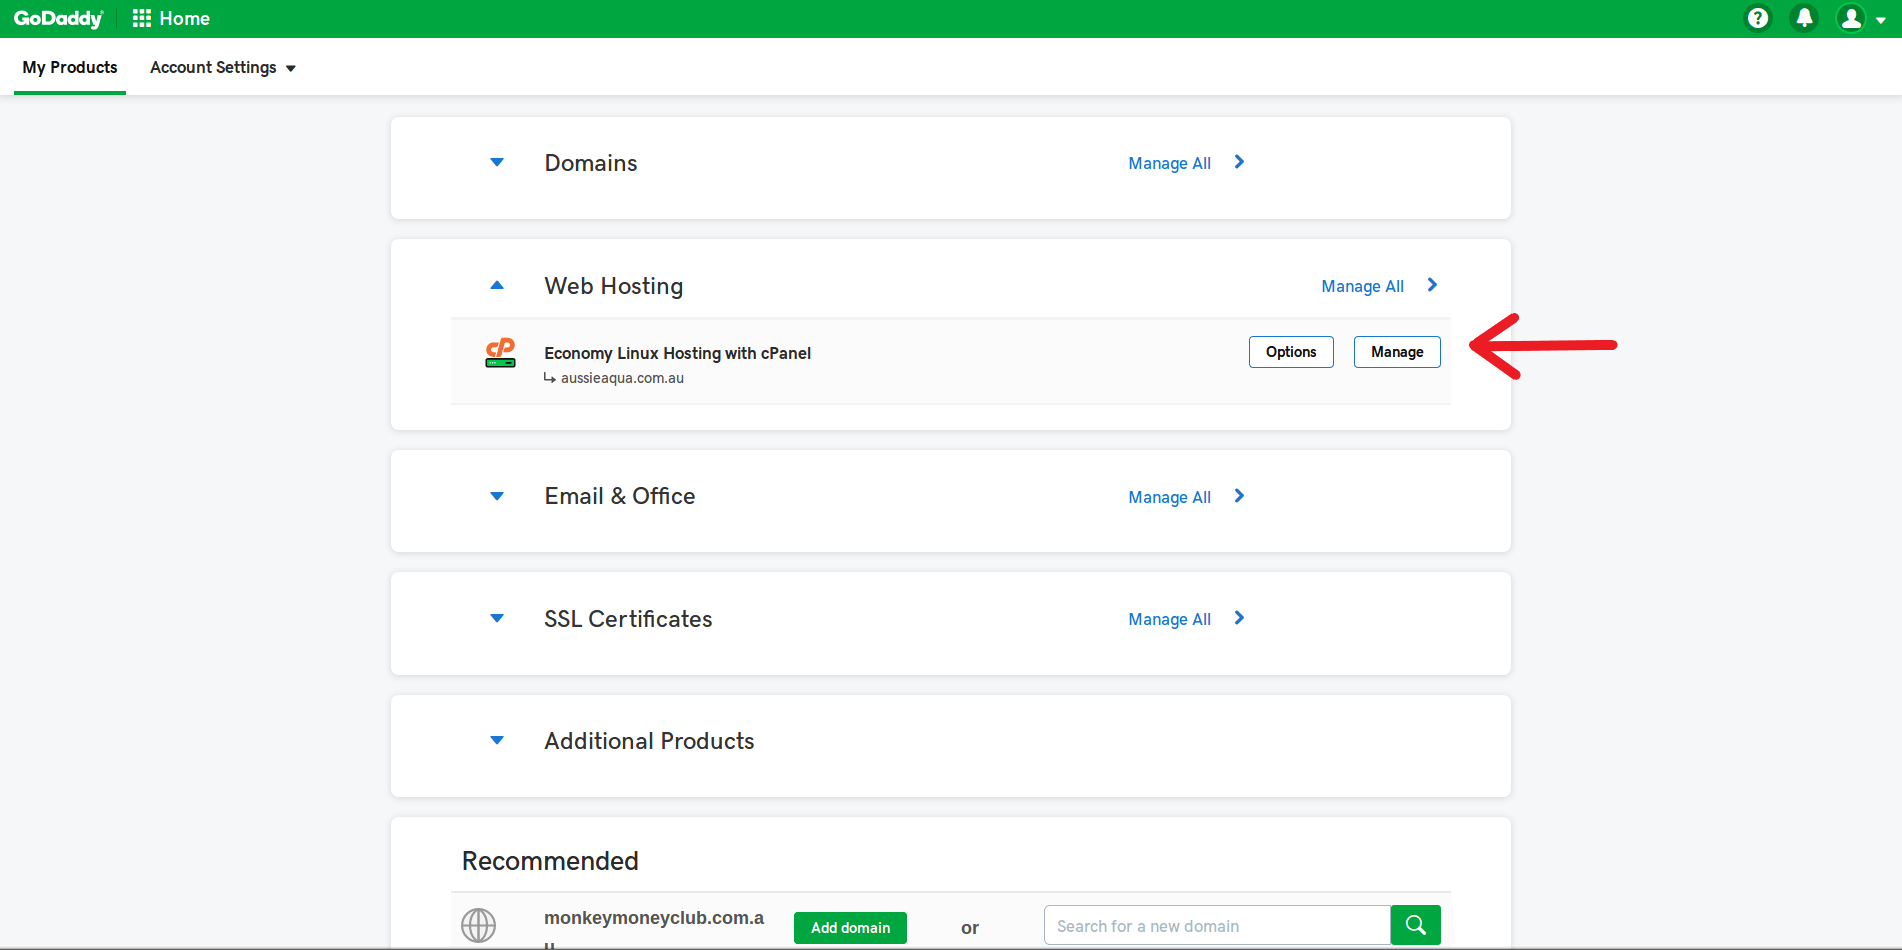Viewport: 1902px width, 950px height.
Task: Open the help question mark icon
Action: tap(1757, 18)
